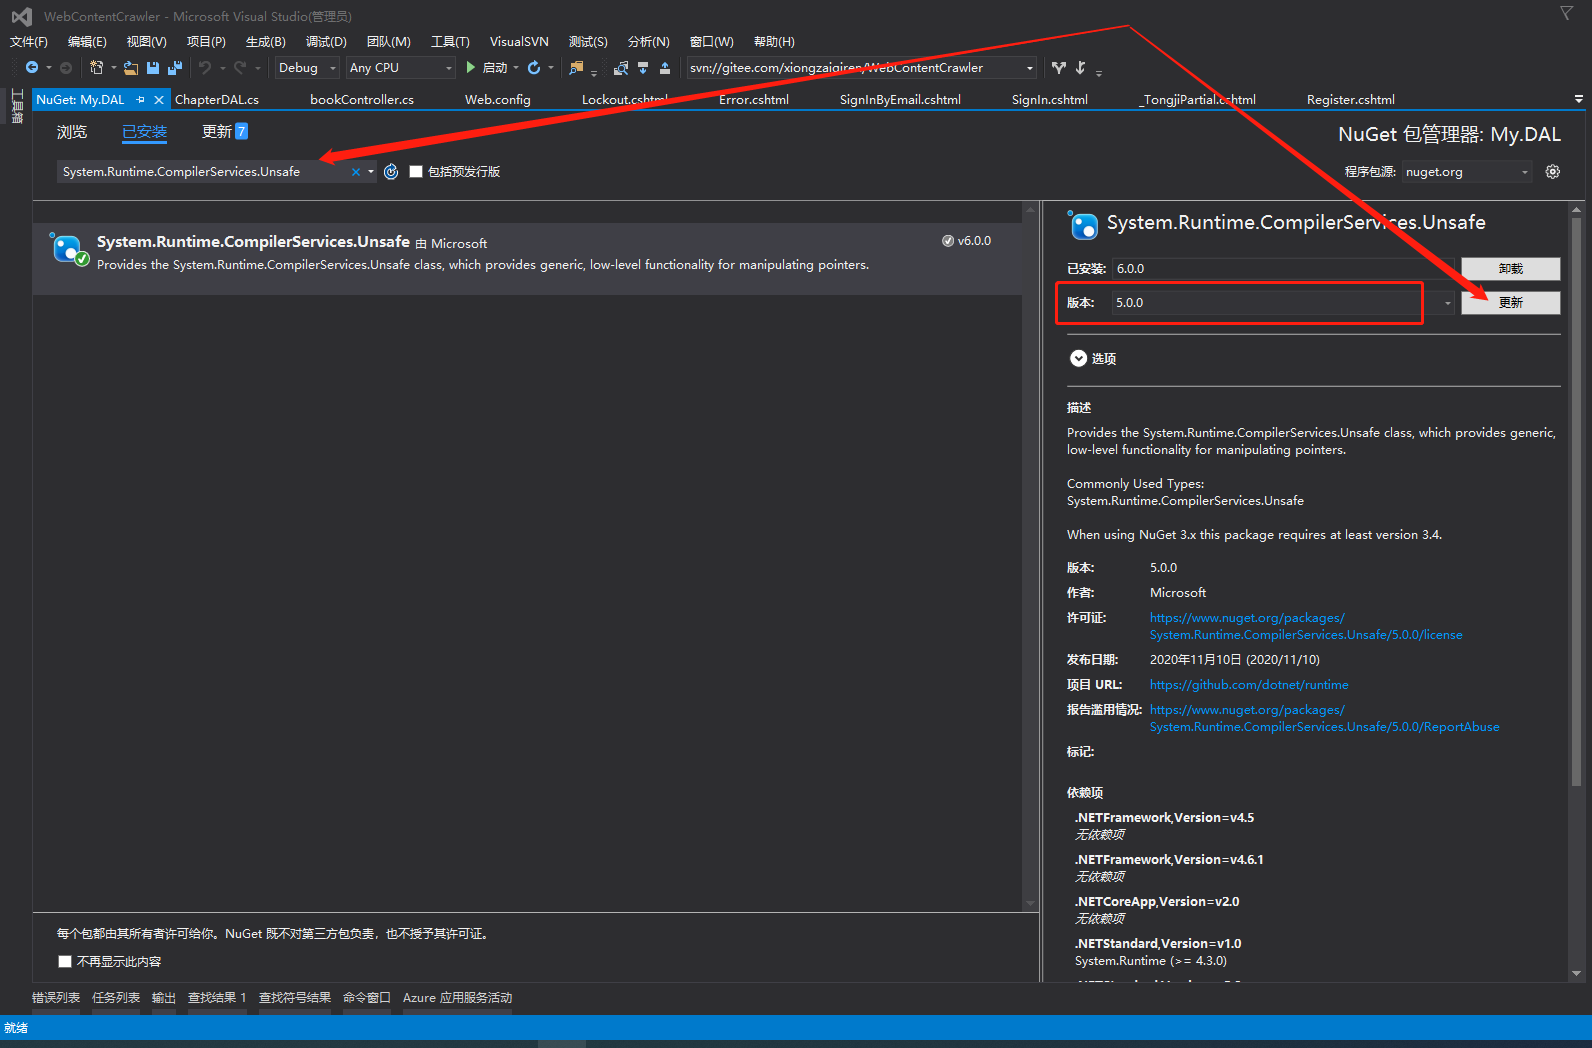Click the green Start debugging arrow
The image size is (1592, 1048).
click(x=471, y=68)
